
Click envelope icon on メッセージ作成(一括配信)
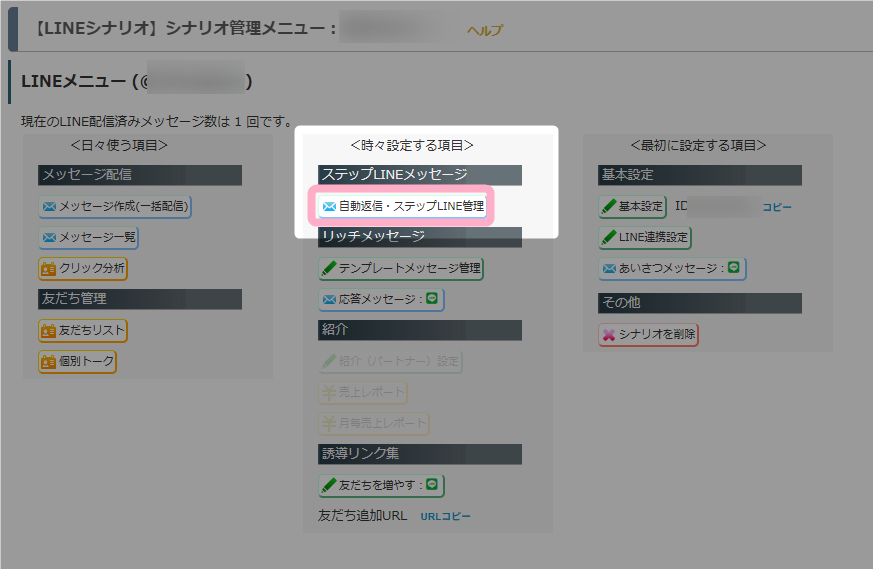[x=50, y=207]
